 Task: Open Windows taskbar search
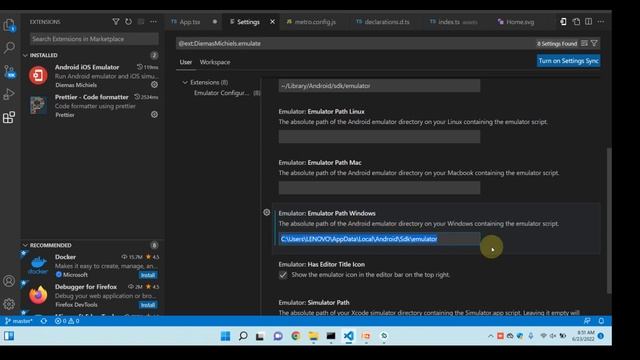click(x=243, y=336)
